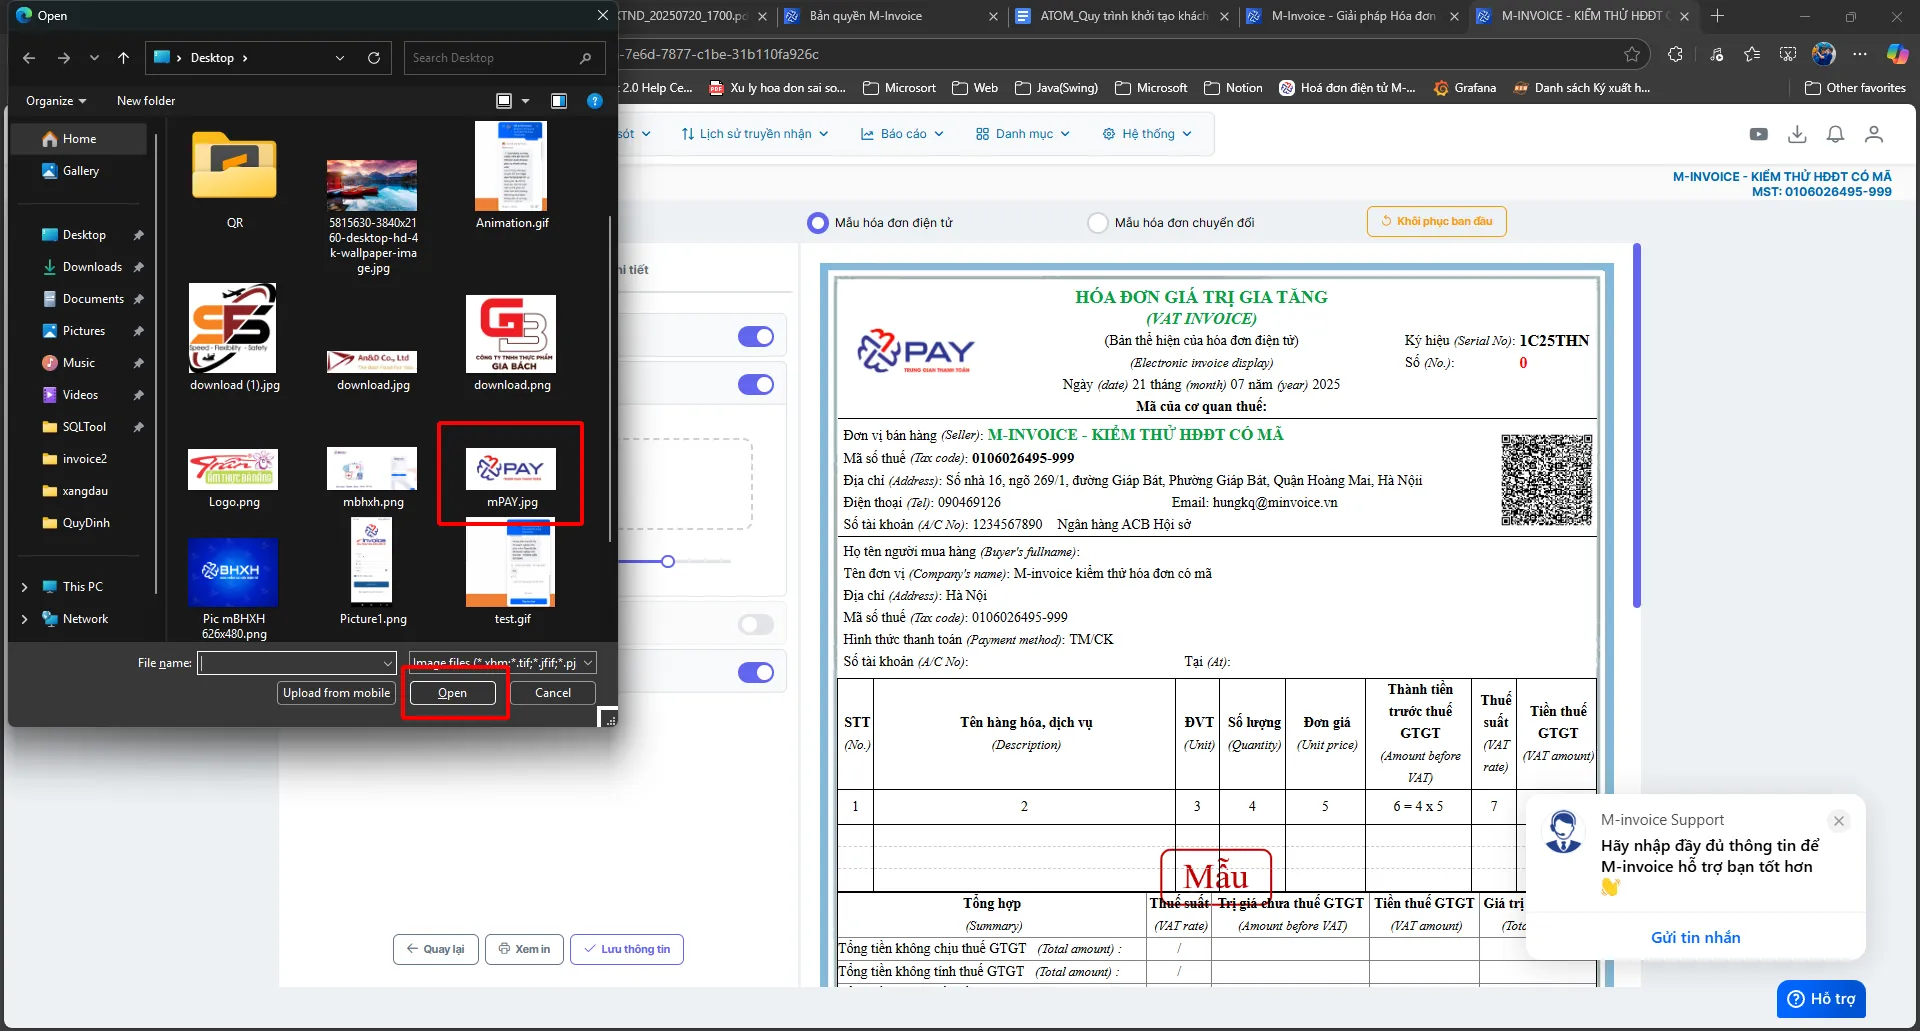1920x1031 pixels.
Task: Open browser settings and more menu
Action: 1860,54
